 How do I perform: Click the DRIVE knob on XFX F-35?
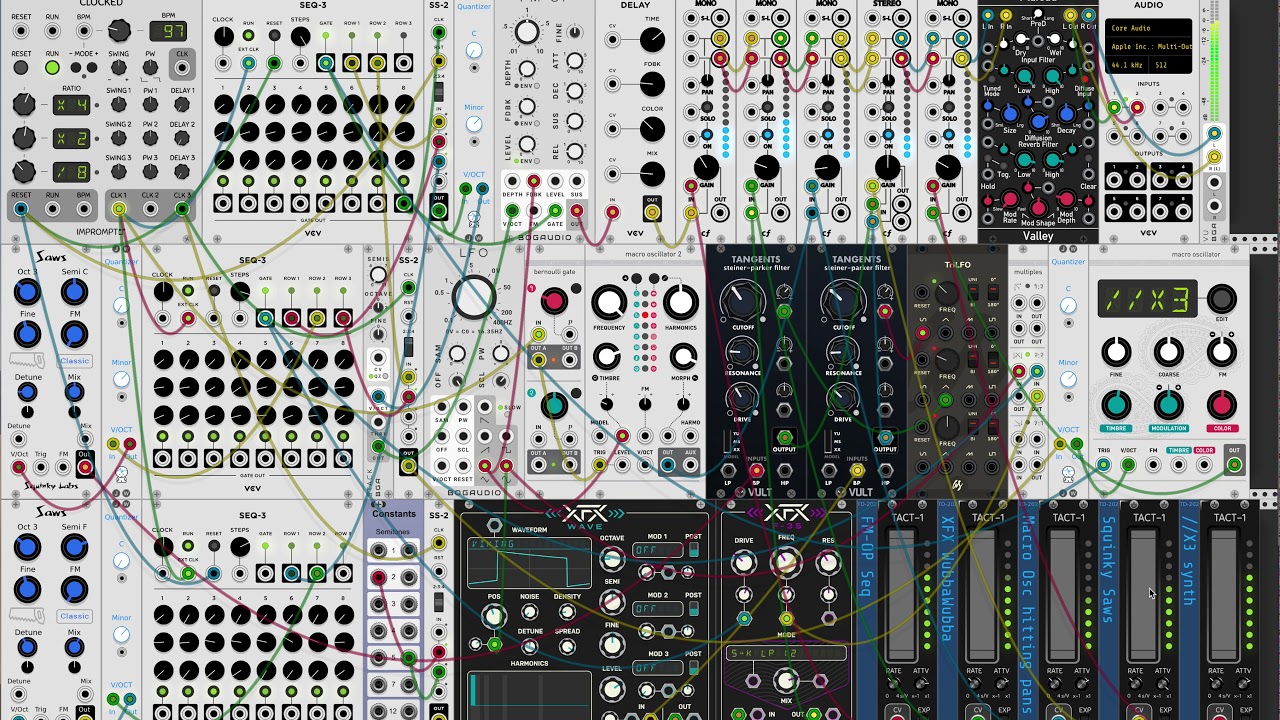click(743, 563)
